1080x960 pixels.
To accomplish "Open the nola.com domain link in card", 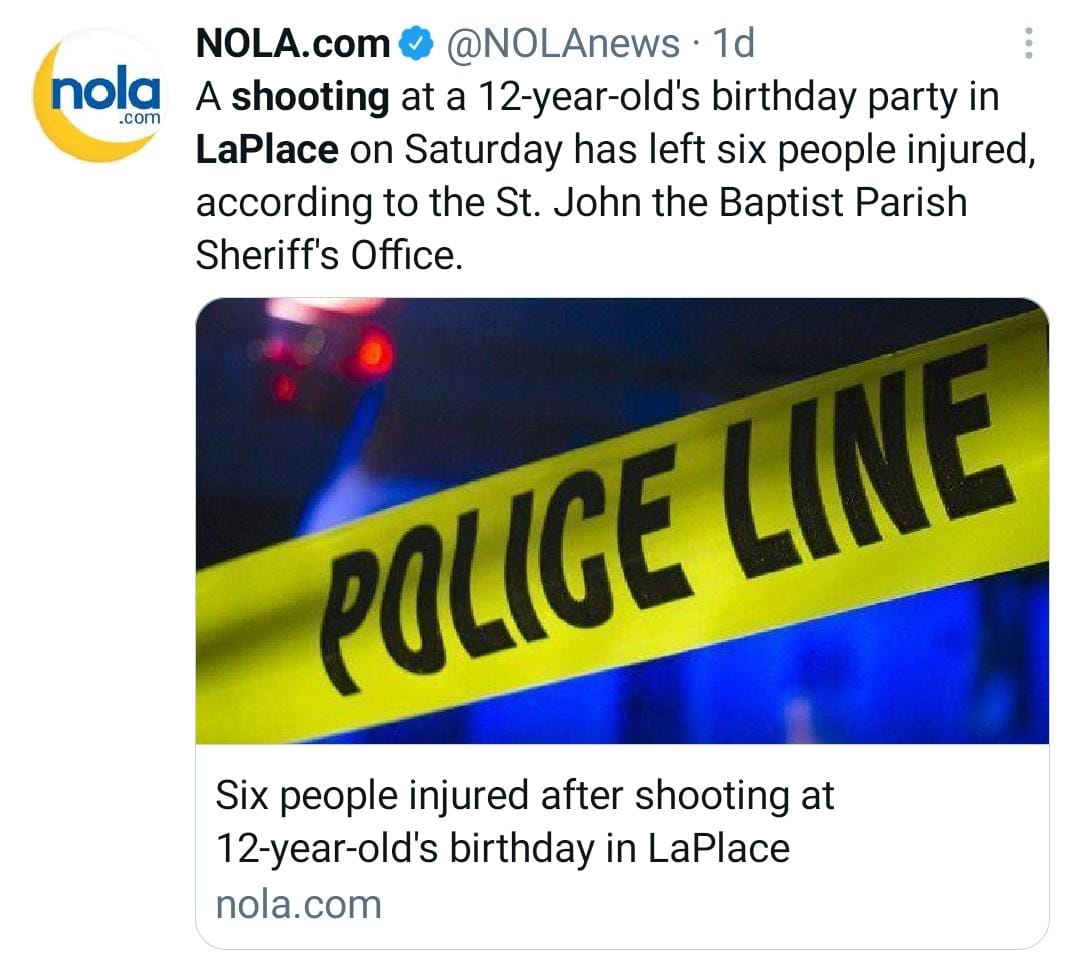I will coord(299,904).
